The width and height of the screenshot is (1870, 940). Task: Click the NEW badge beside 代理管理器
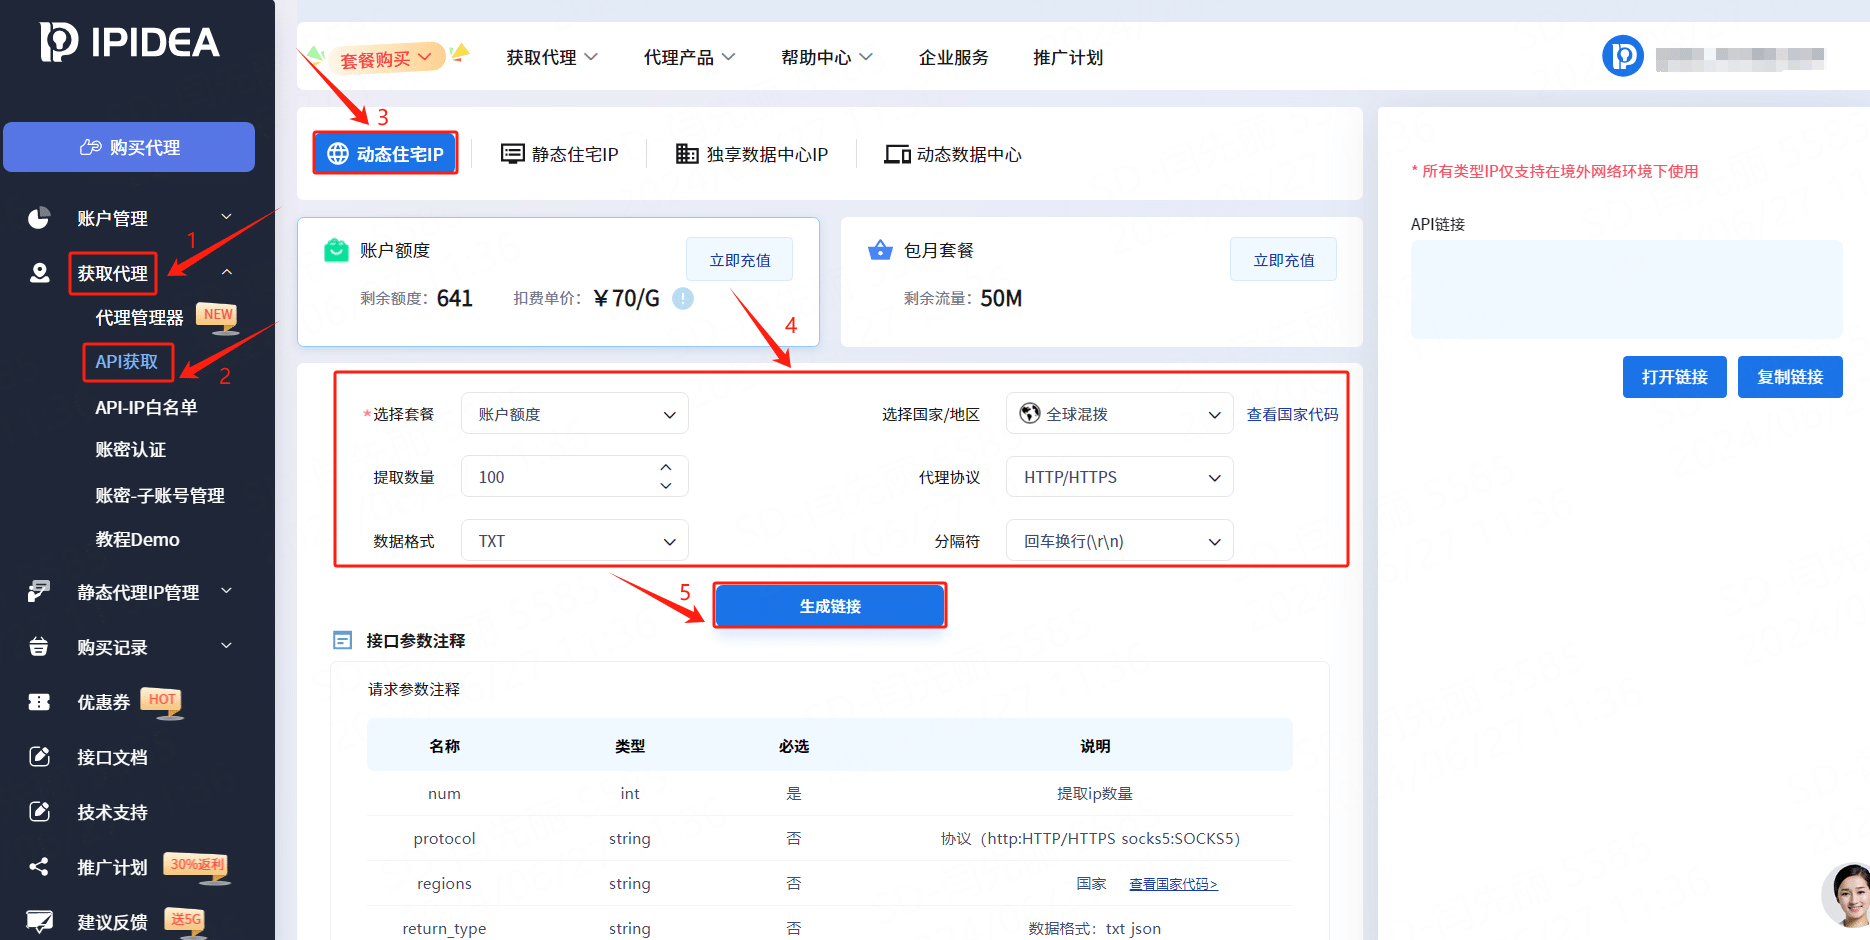coord(217,316)
